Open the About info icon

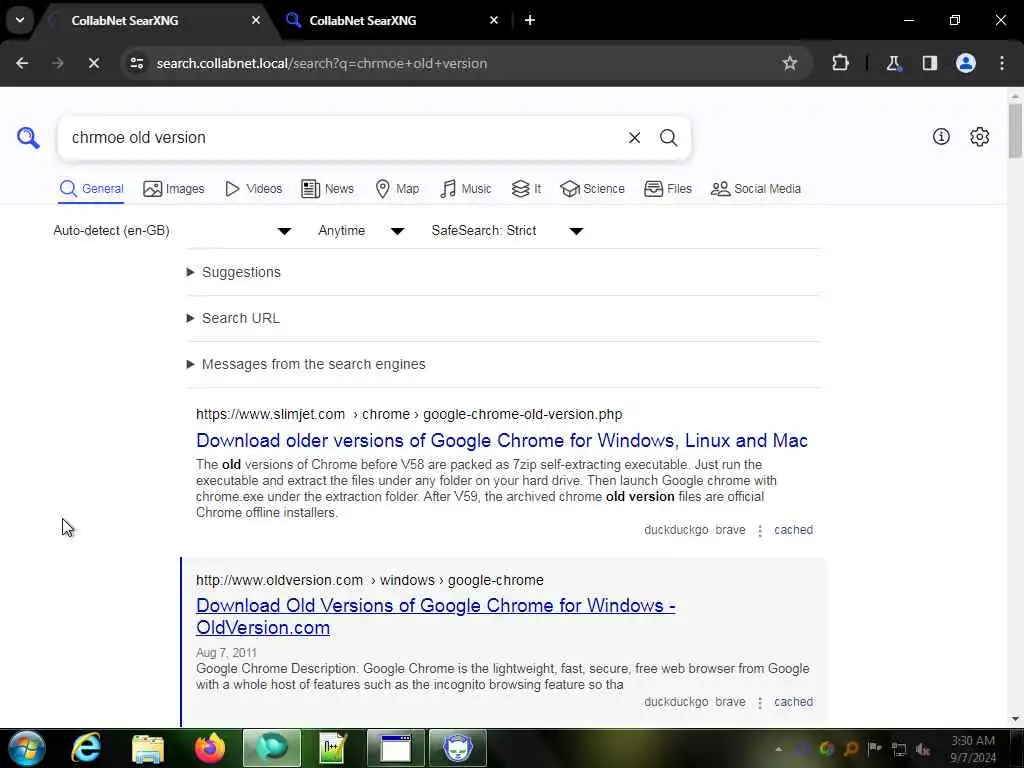[x=940, y=136]
